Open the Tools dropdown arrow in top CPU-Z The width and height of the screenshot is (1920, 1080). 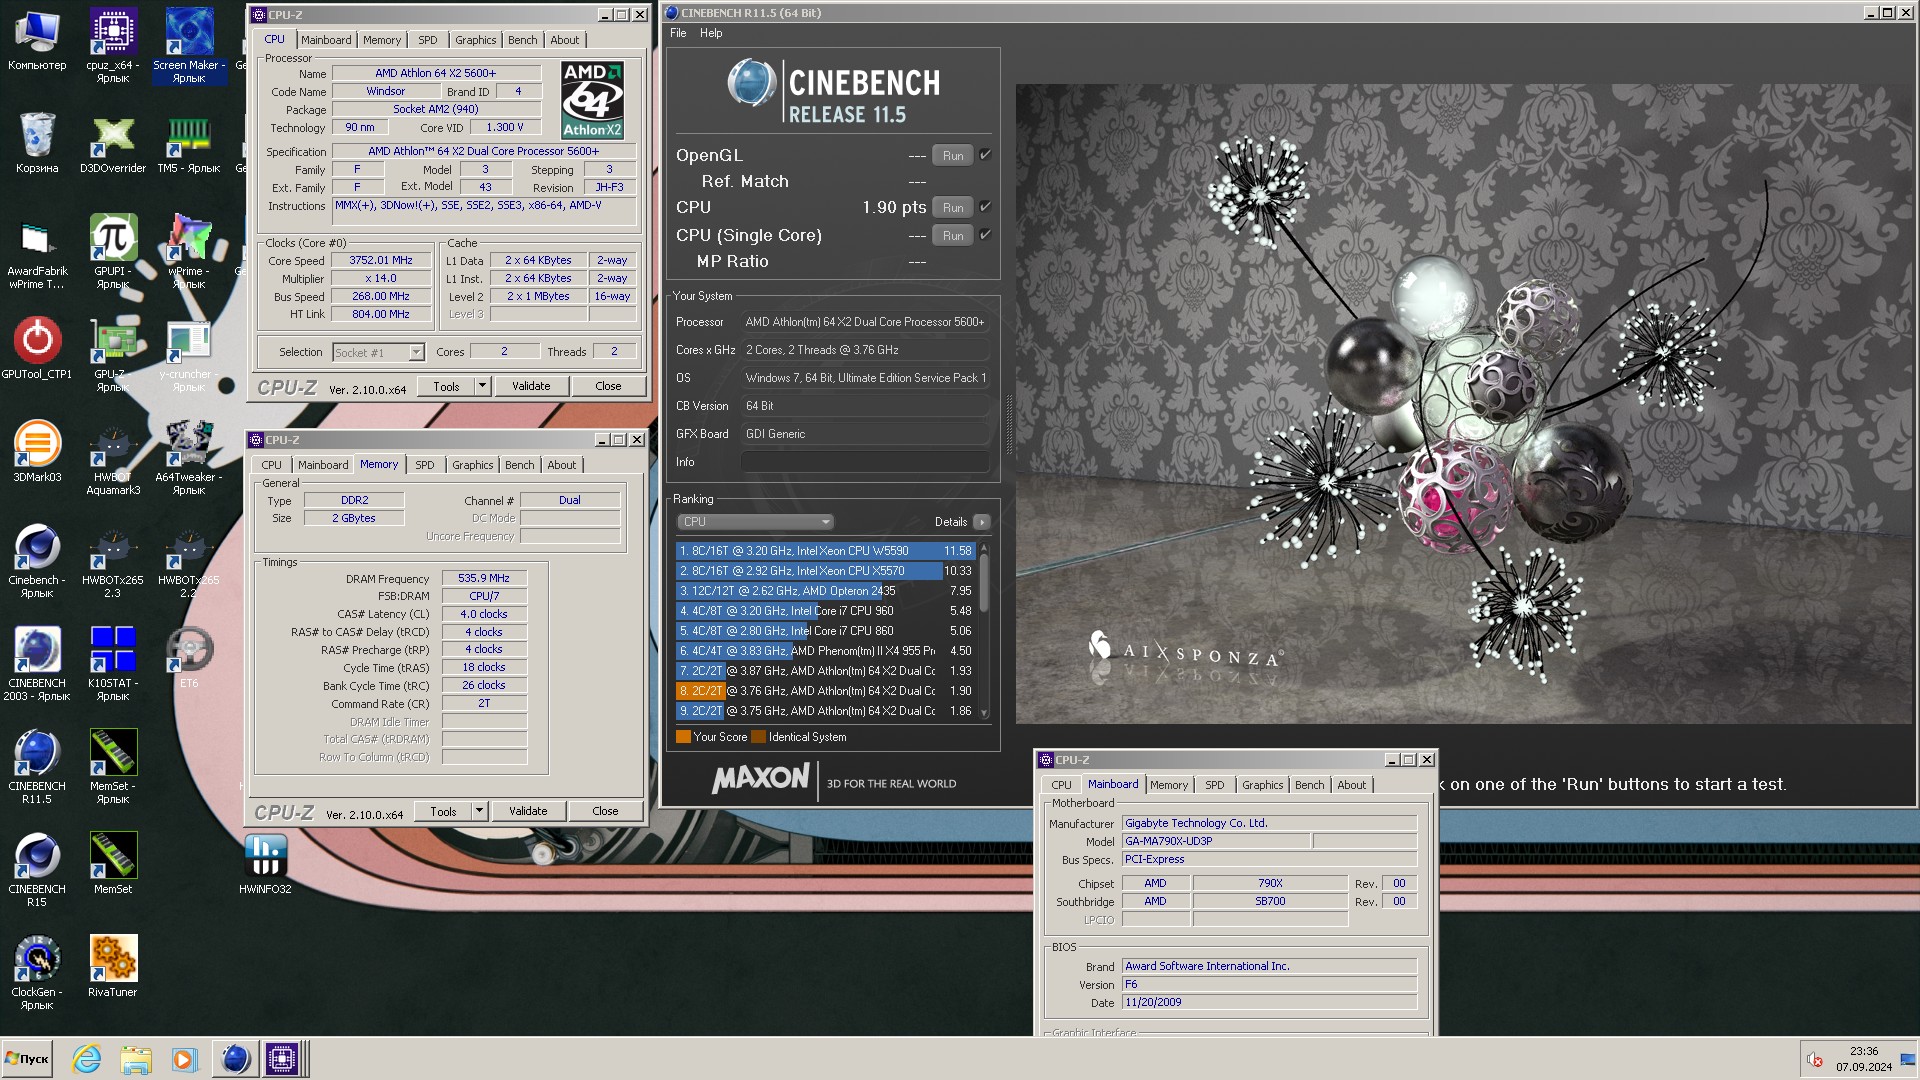[482, 386]
